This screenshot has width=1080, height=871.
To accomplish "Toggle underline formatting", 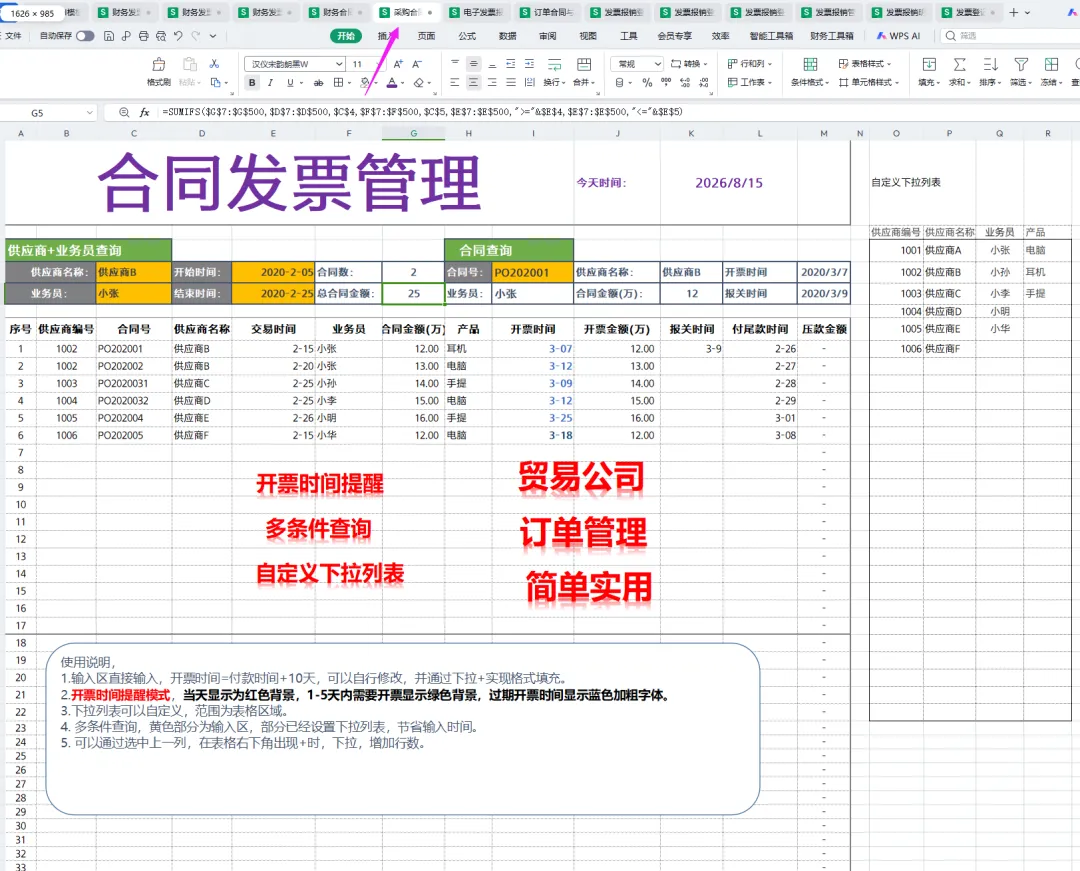I will [290, 83].
